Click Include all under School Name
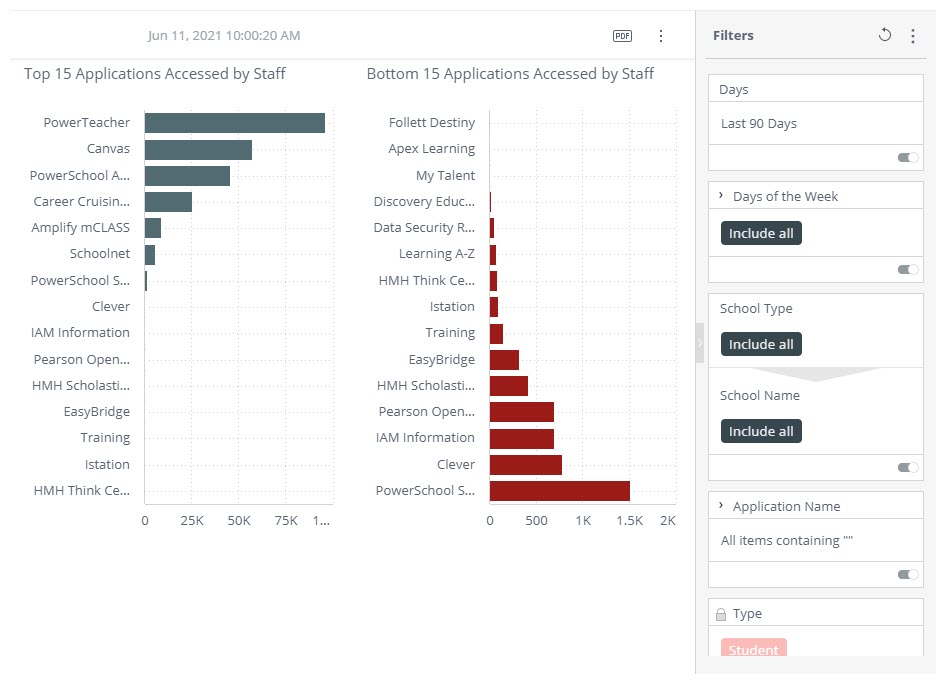The width and height of the screenshot is (943, 683). click(x=761, y=431)
